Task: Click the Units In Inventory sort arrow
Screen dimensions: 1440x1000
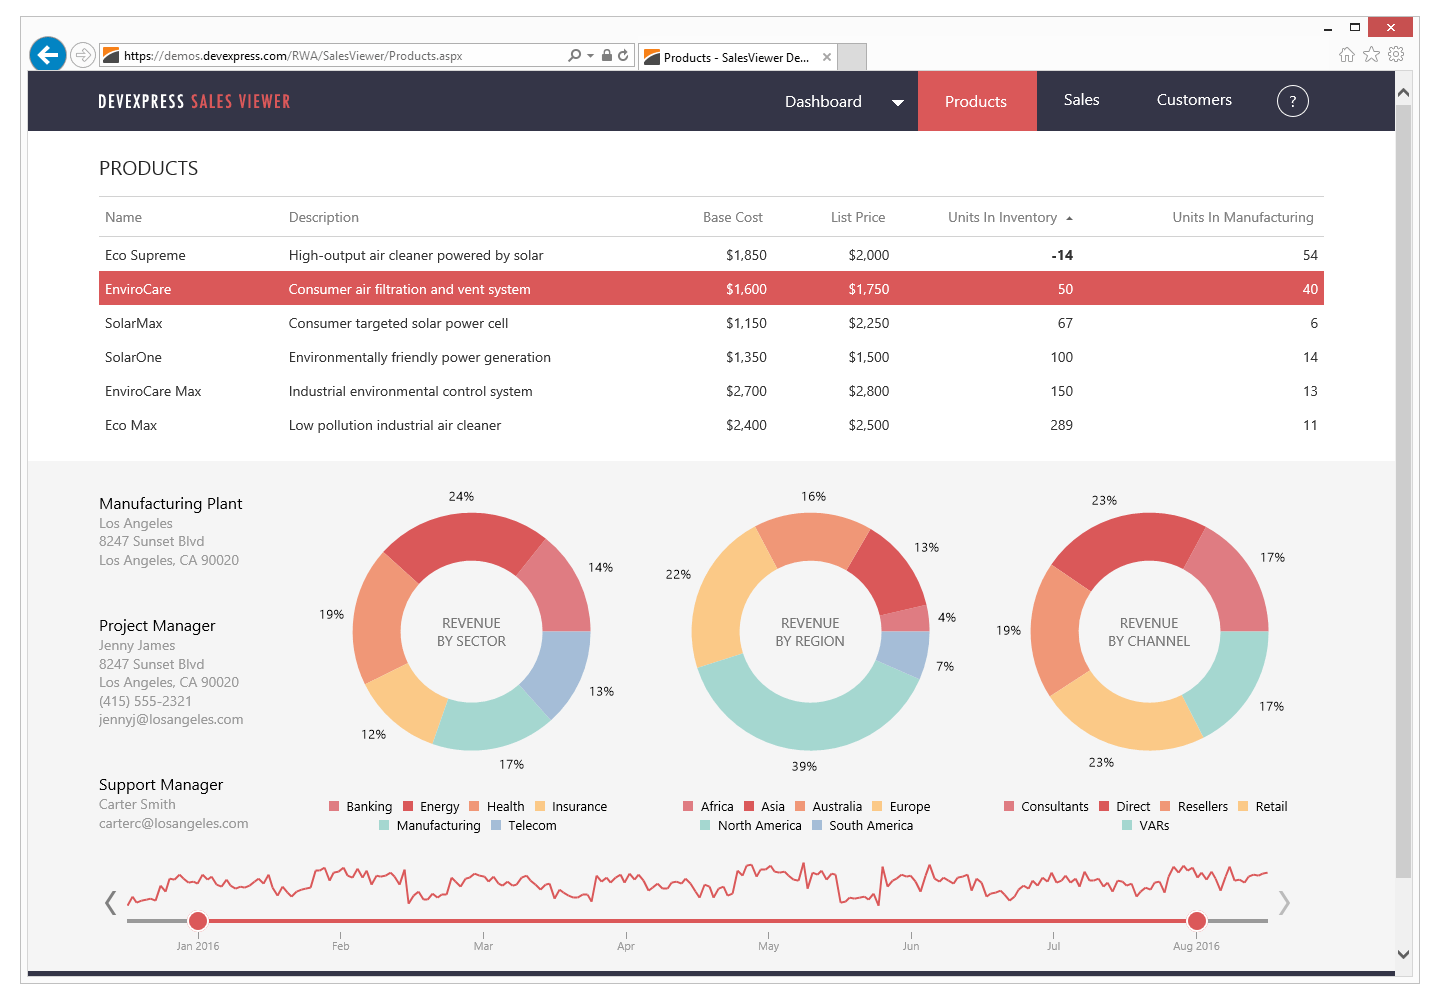Action: pyautogui.click(x=1069, y=218)
